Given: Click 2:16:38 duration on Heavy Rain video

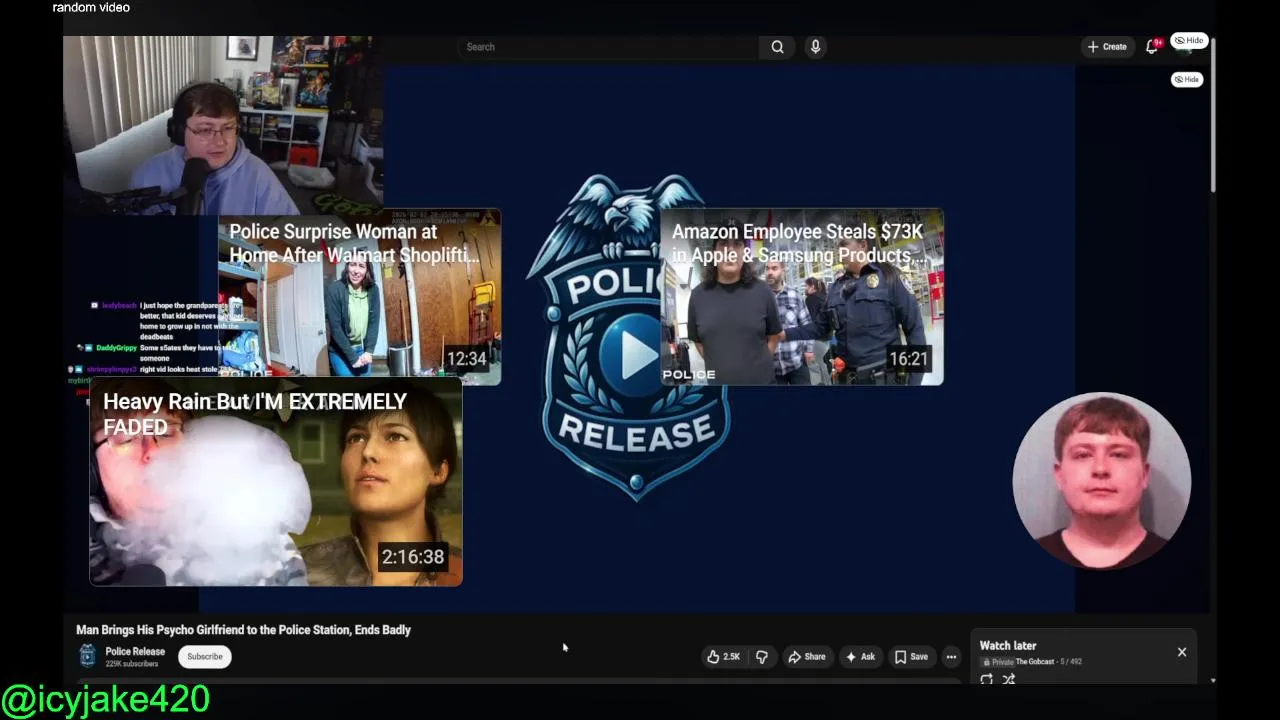Looking at the screenshot, I should coord(412,557).
